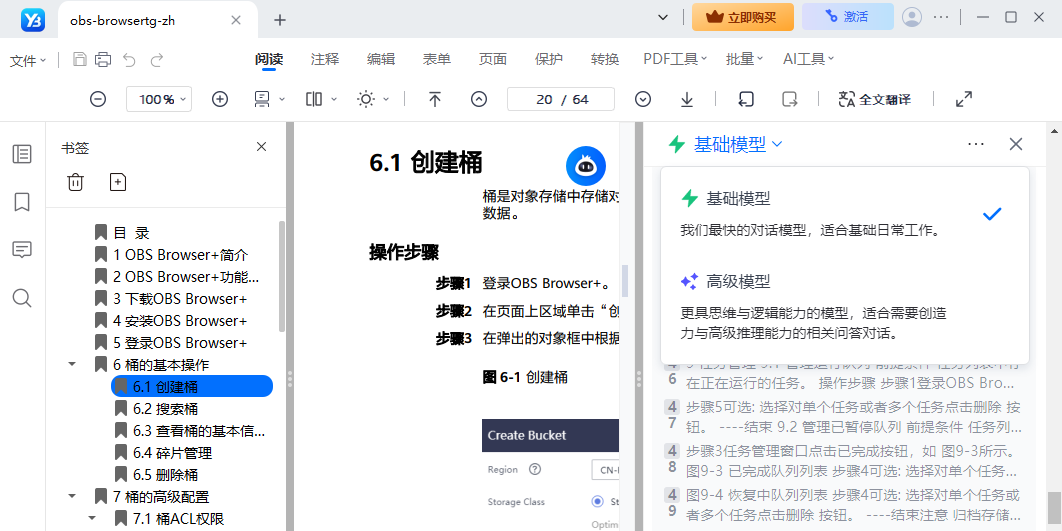Click the undo arrow icon
1062x531 pixels.
point(129,60)
